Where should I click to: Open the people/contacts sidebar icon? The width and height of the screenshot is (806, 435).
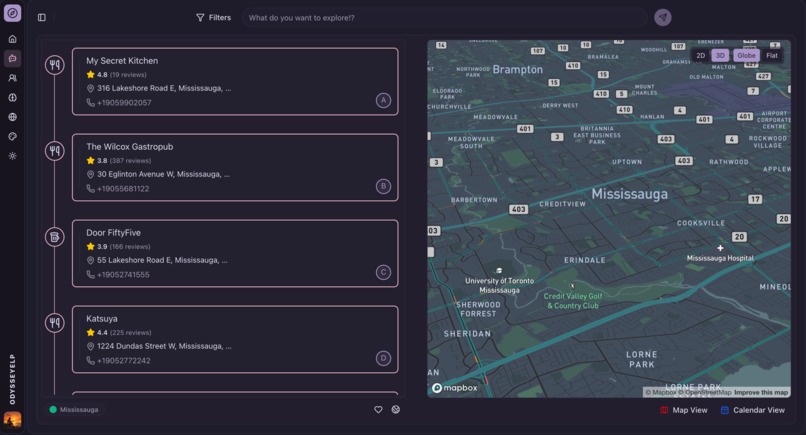pos(12,78)
